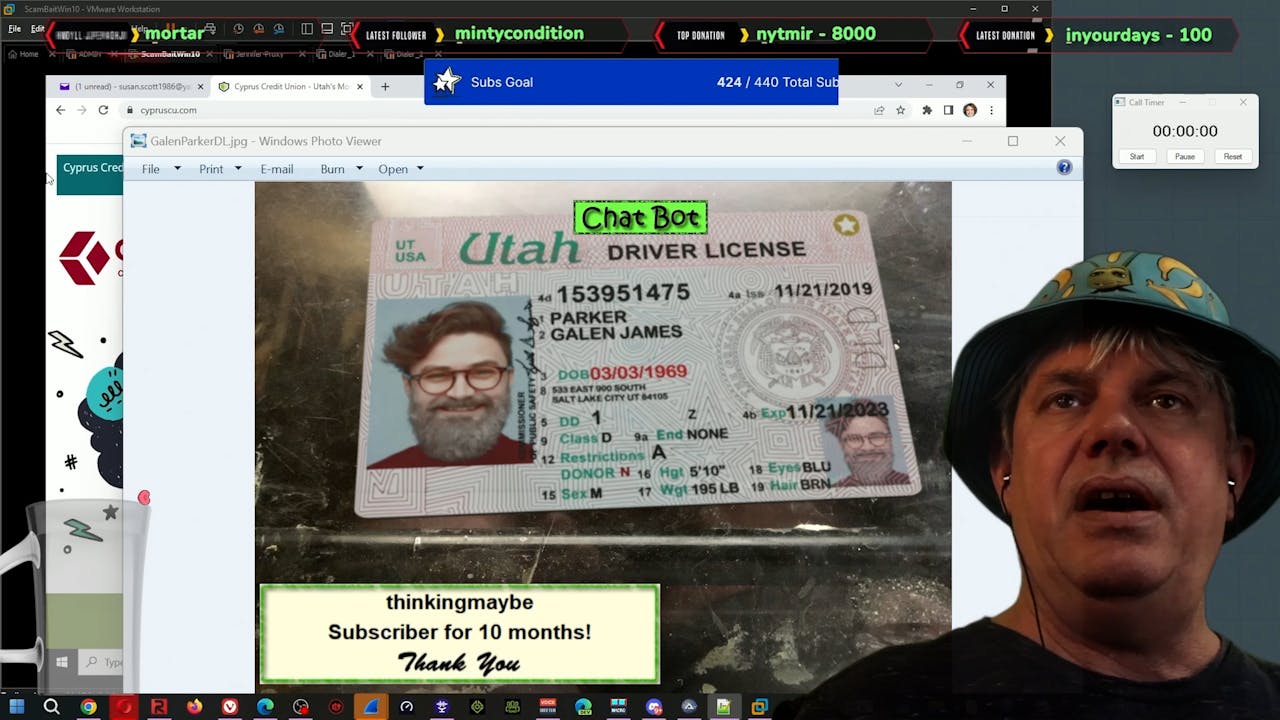Click the Photo Viewer help icon
This screenshot has width=1280, height=720.
click(1064, 168)
